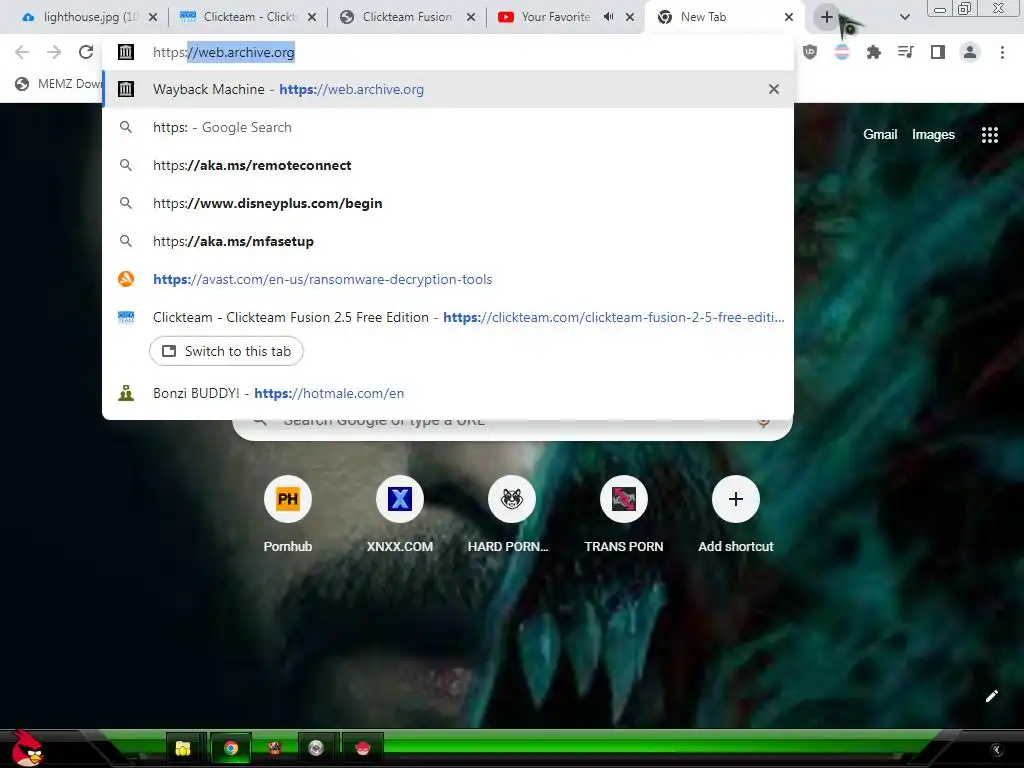The width and height of the screenshot is (1024, 768).
Task: Open the avast ransomware-decryption-tools suggestion
Action: 448,280
